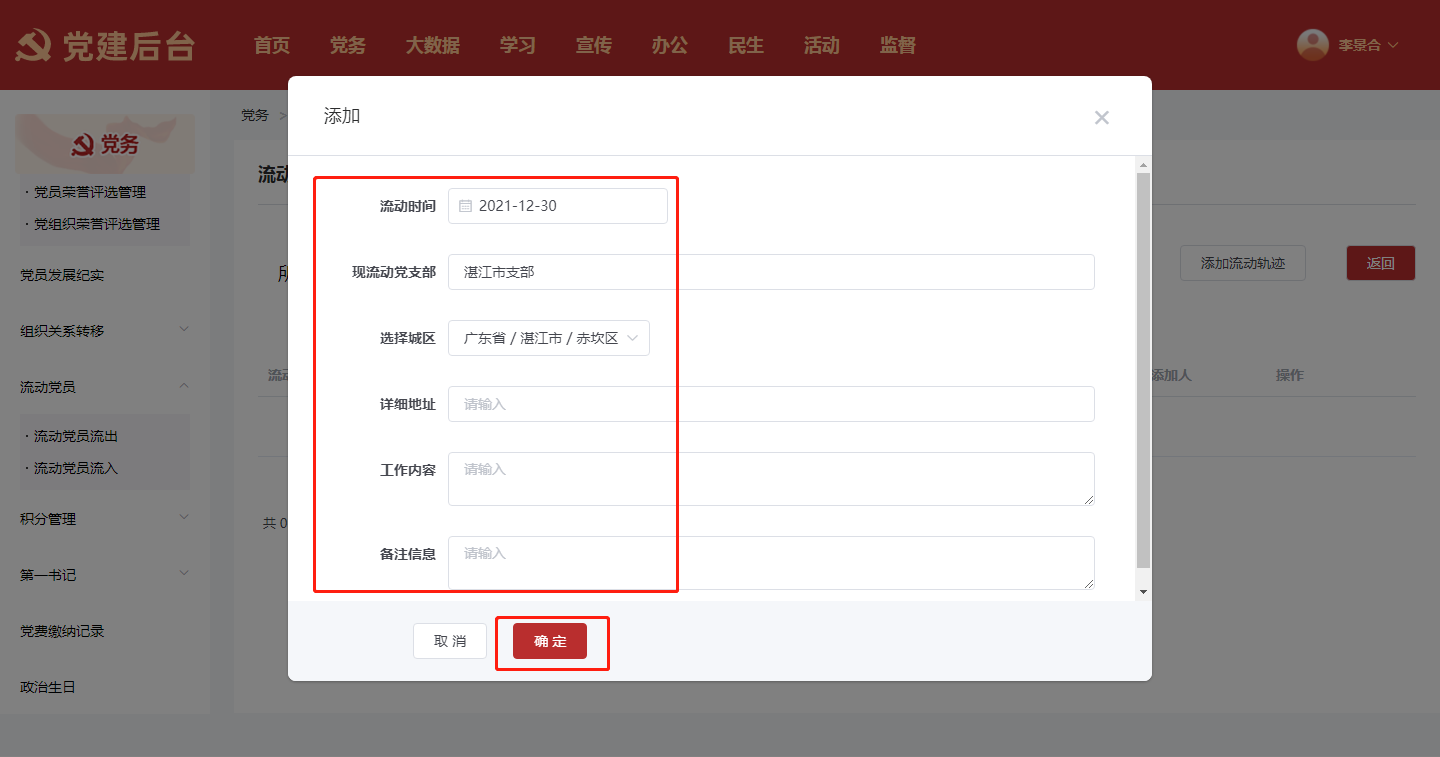The height and width of the screenshot is (757, 1440).
Task: Click the 返回 button
Action: [1380, 263]
